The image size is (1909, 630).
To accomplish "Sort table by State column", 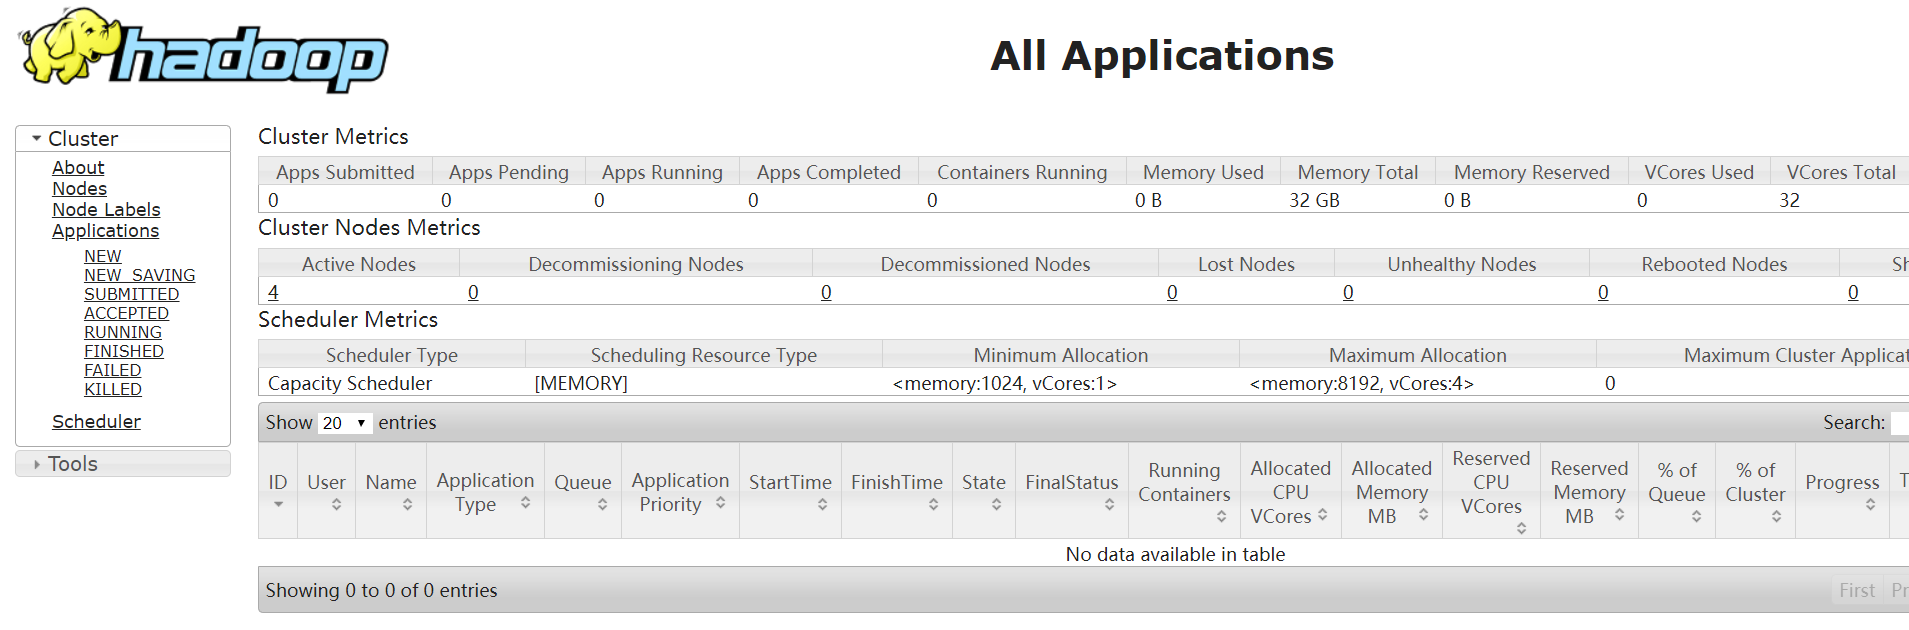I will tap(984, 491).
